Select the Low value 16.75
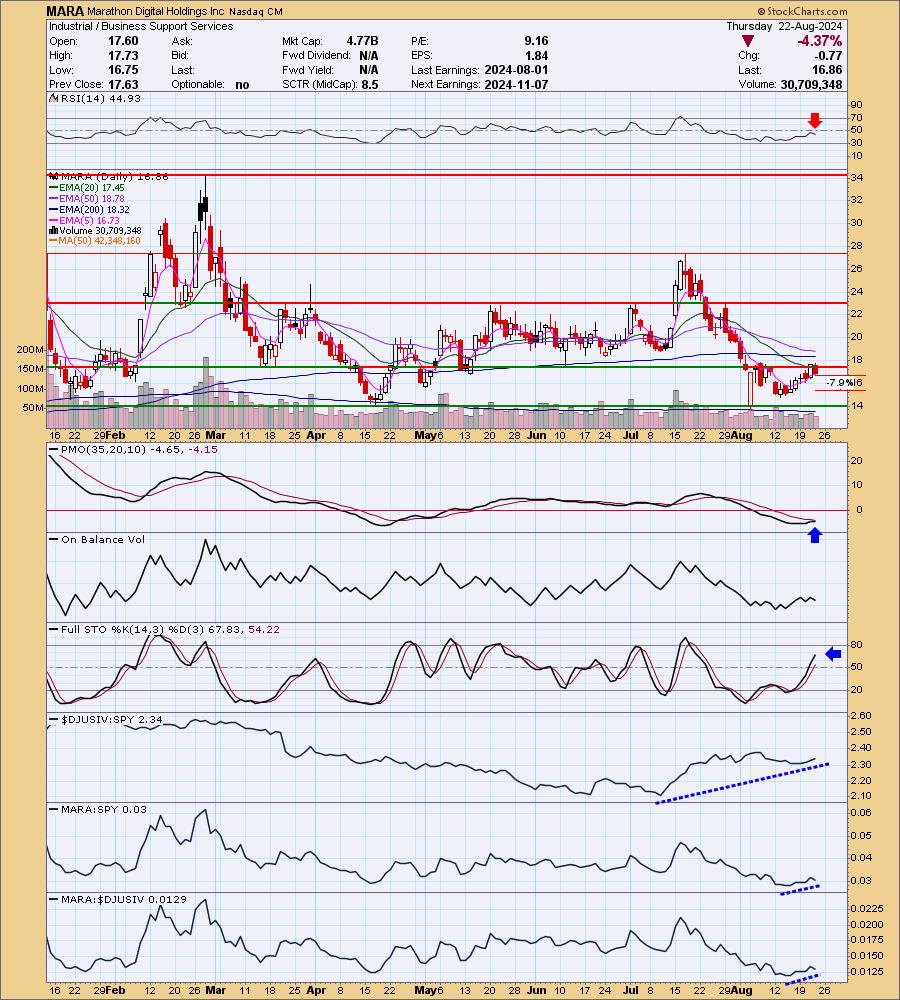900x1000 pixels. pyautogui.click(x=123, y=70)
